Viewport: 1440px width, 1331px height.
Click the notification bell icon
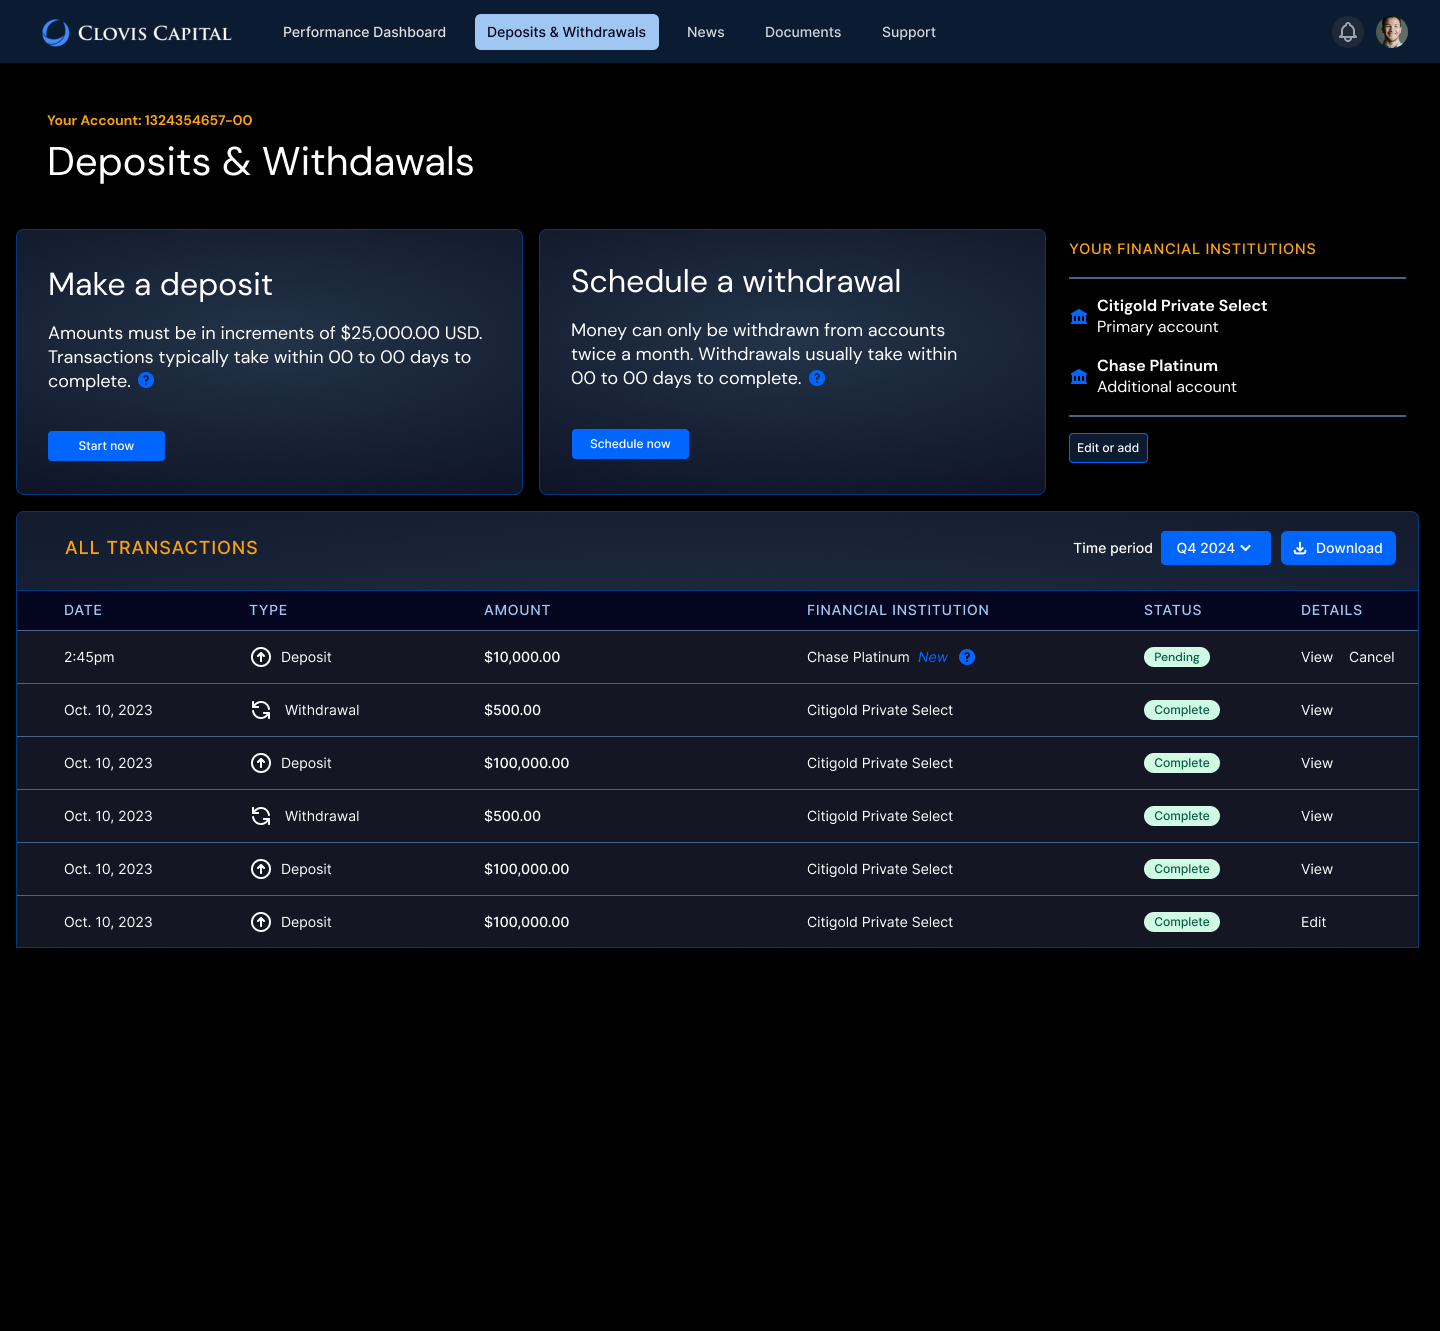pos(1347,32)
